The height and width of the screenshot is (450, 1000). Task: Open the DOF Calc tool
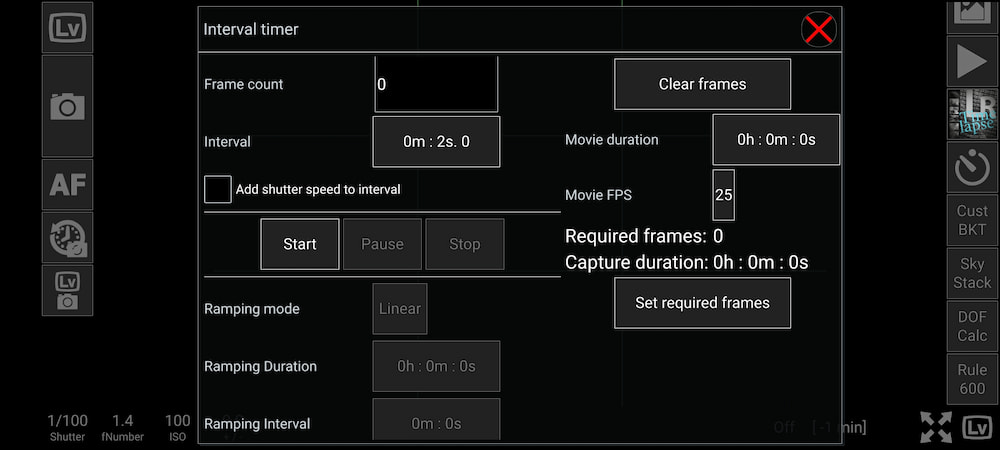coord(971,325)
